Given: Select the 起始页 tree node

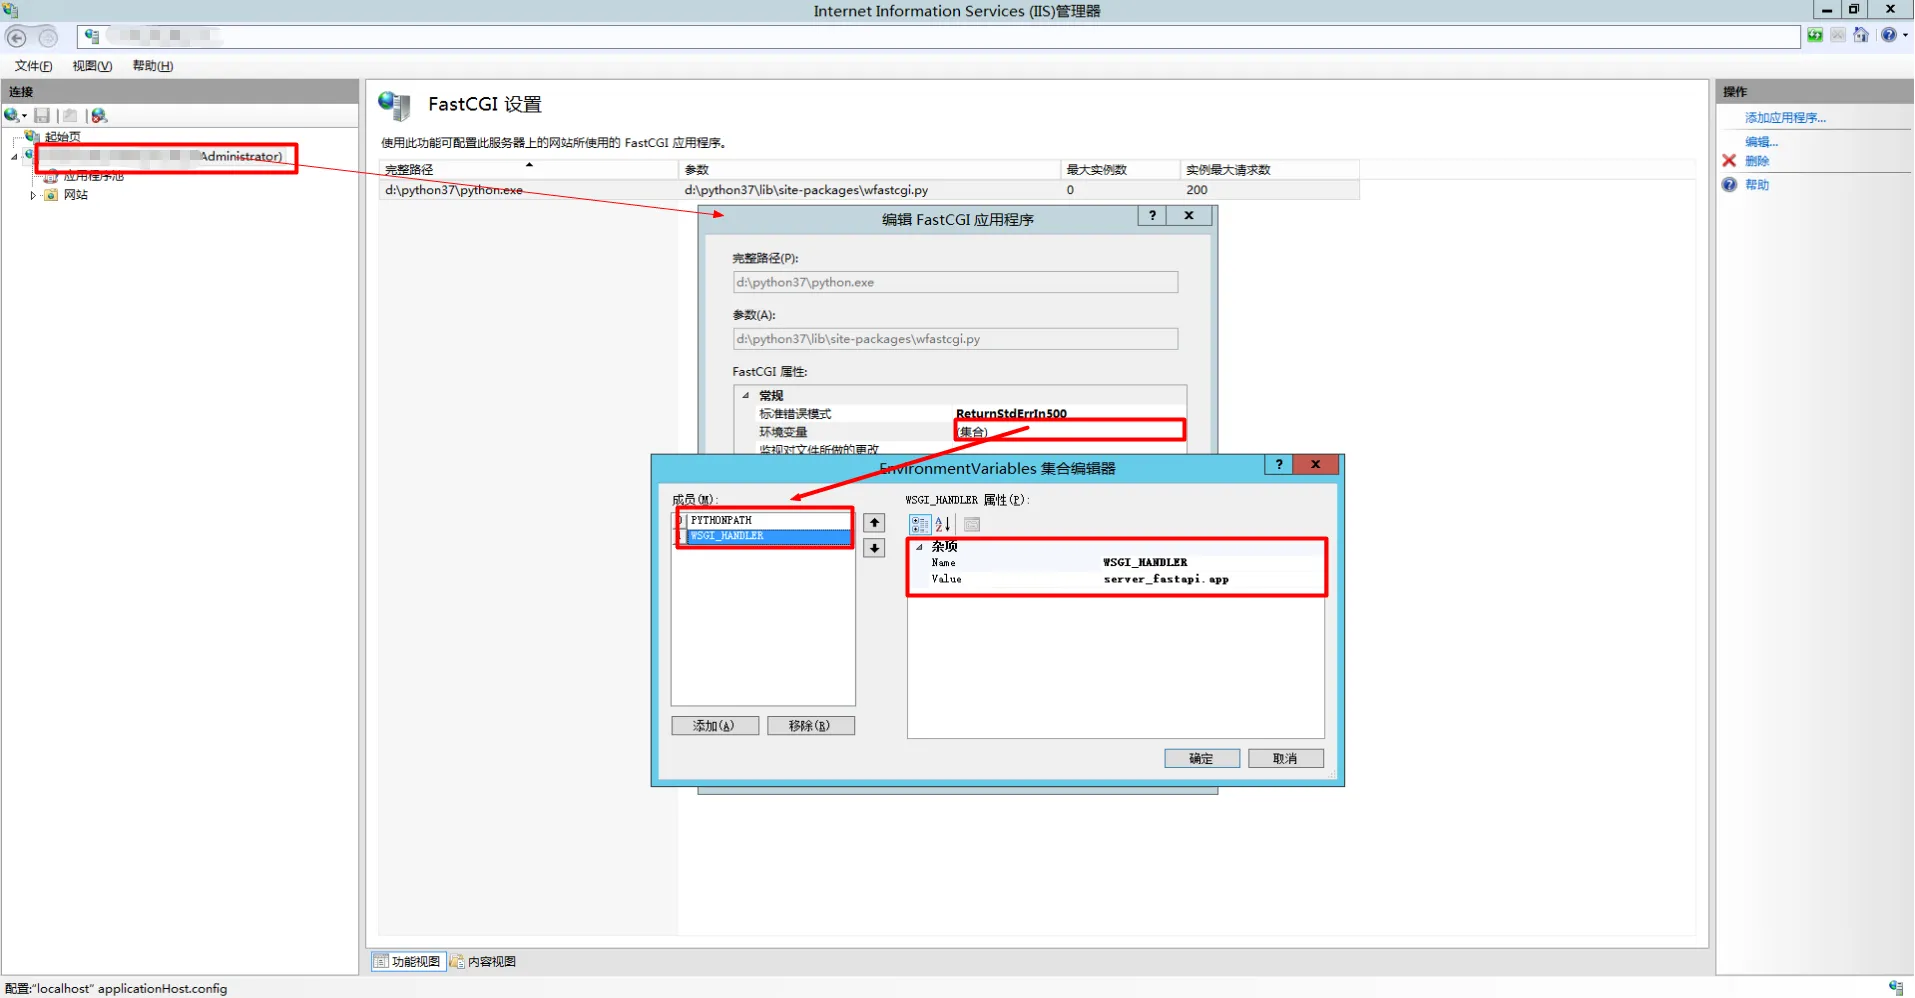Looking at the screenshot, I should pos(62,137).
